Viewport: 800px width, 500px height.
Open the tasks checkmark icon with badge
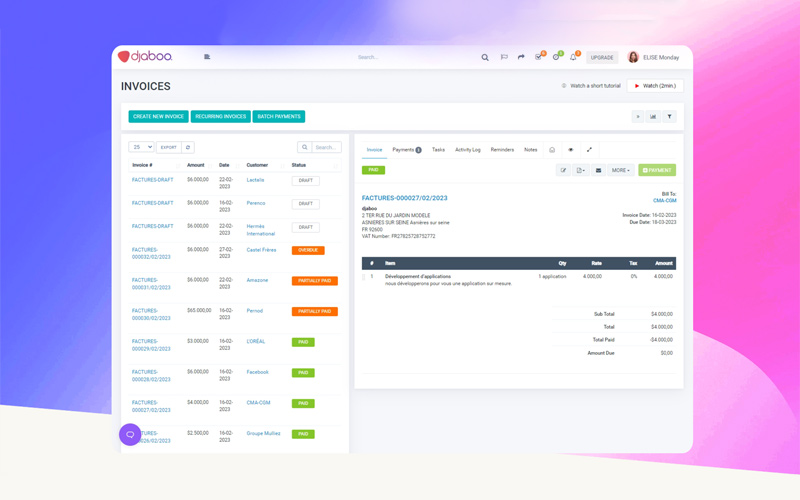[x=539, y=57]
